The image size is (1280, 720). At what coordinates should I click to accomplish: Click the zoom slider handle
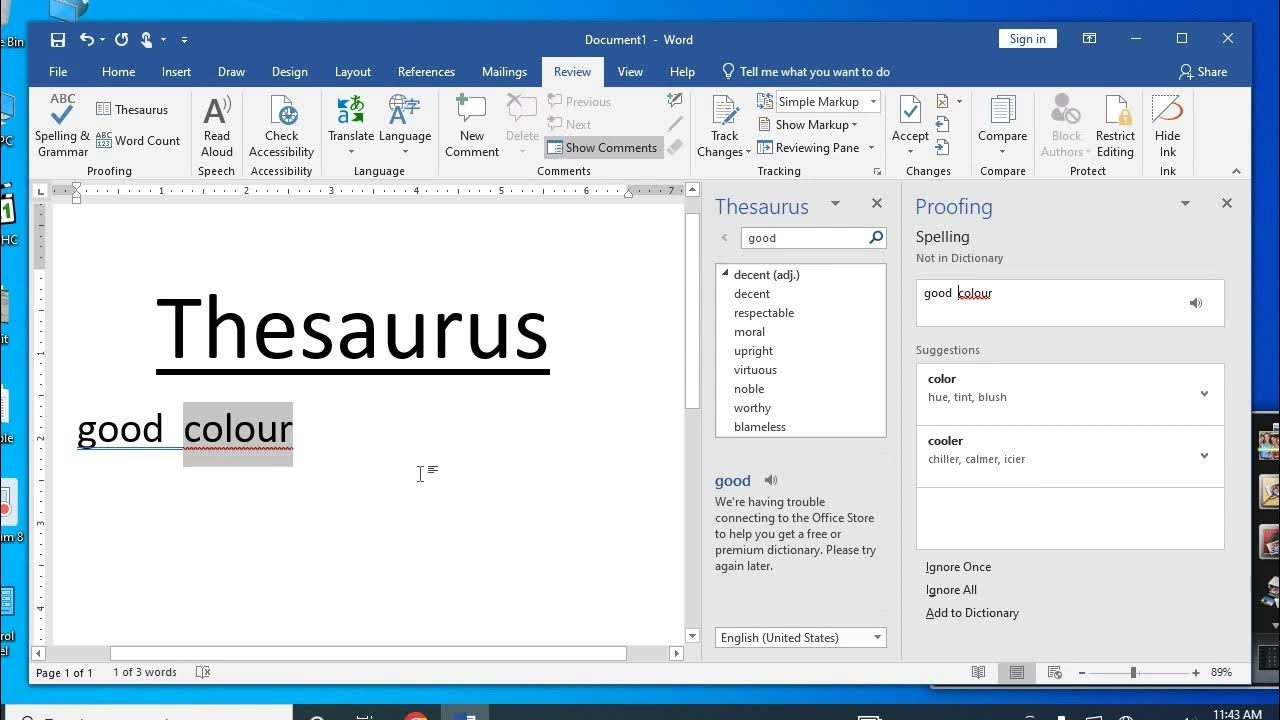1133,673
